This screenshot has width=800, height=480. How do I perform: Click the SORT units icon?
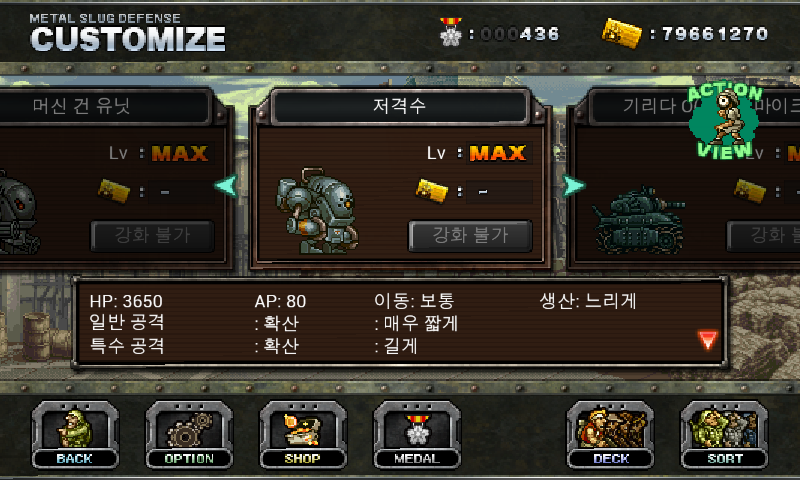click(724, 435)
